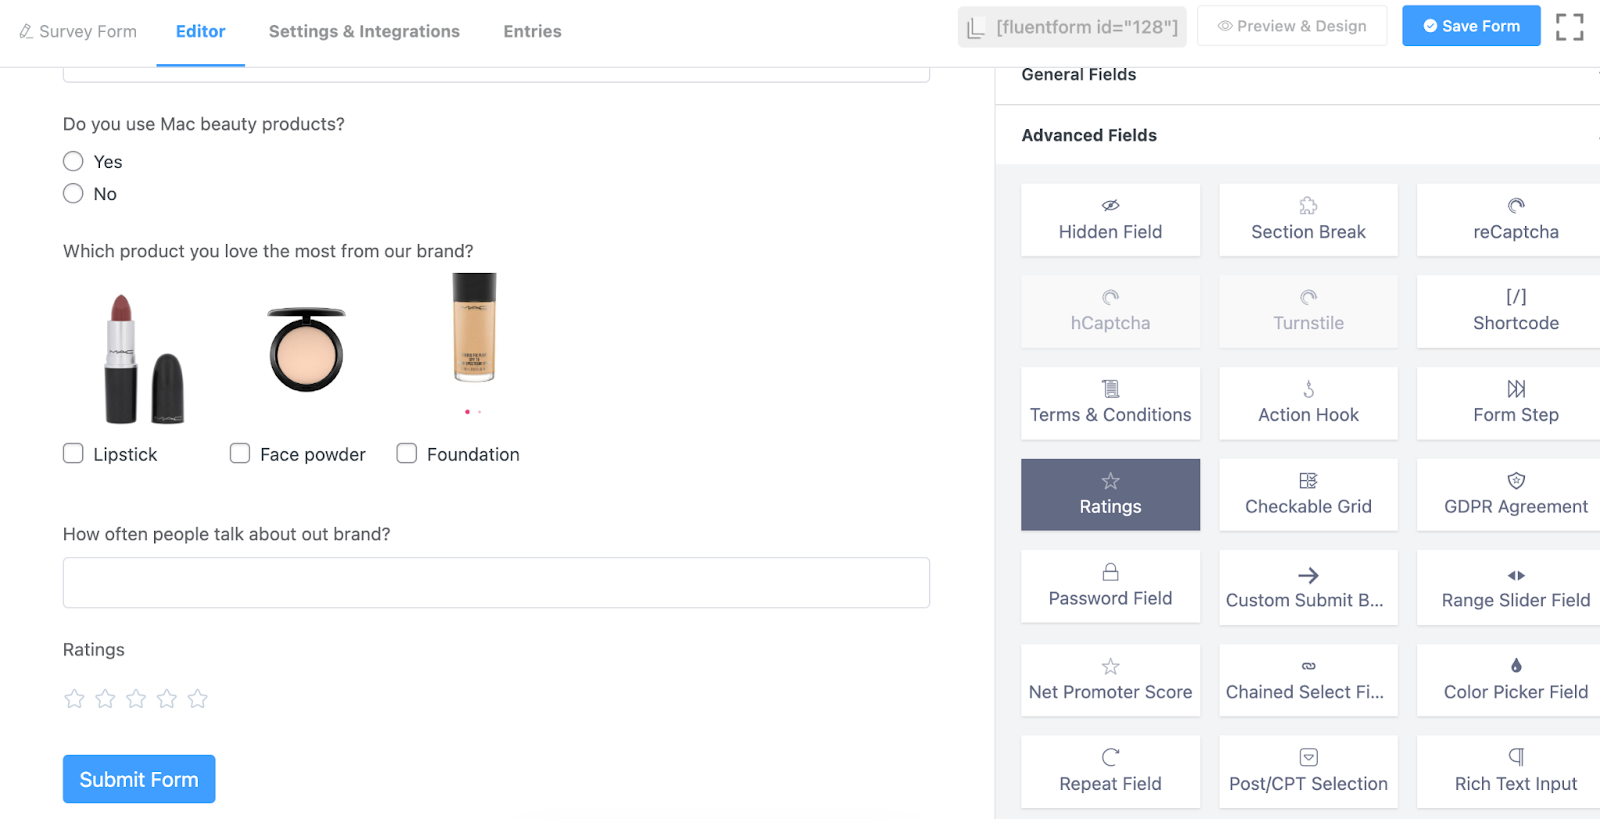Viewport: 1600px width, 819px height.
Task: Add a Hidden Field element
Action: [x=1110, y=220]
